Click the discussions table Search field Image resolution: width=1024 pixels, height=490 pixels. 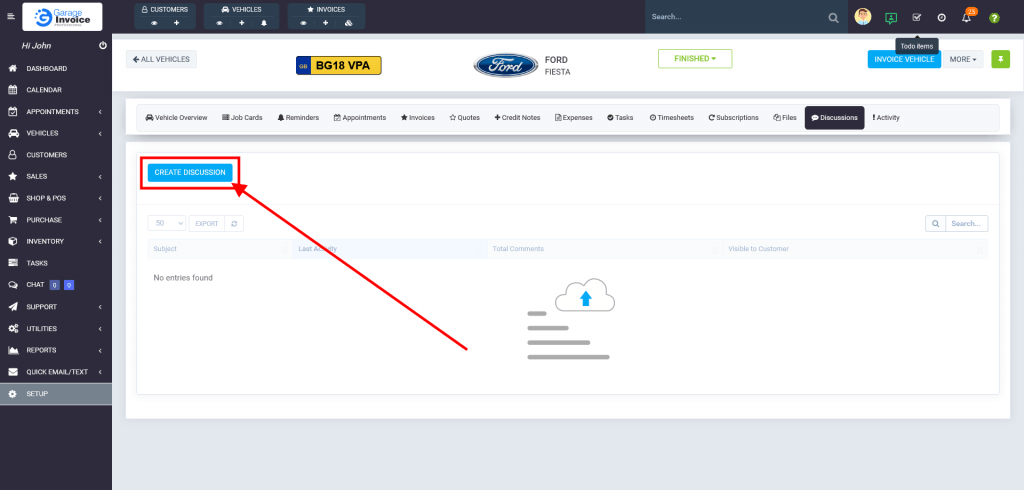[x=967, y=223]
